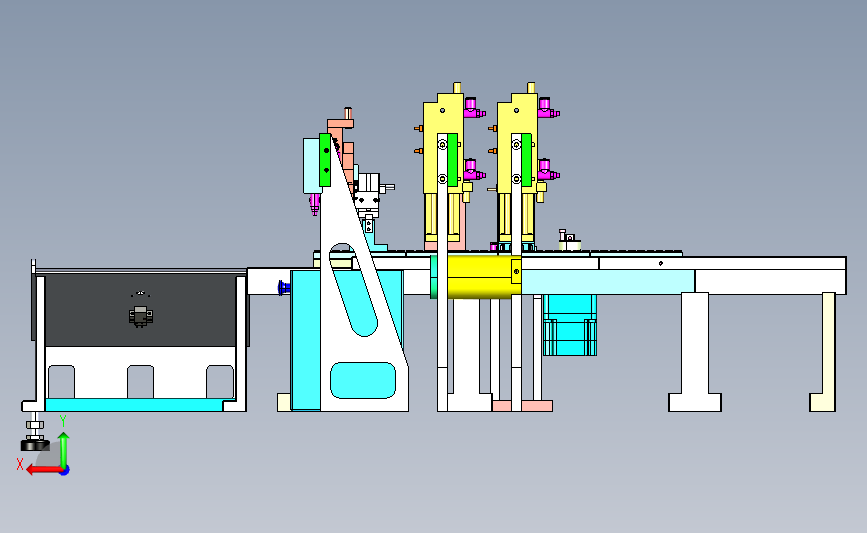
Task: Select the green slide block on the triangular bracket
Action: pyautogui.click(x=325, y=160)
